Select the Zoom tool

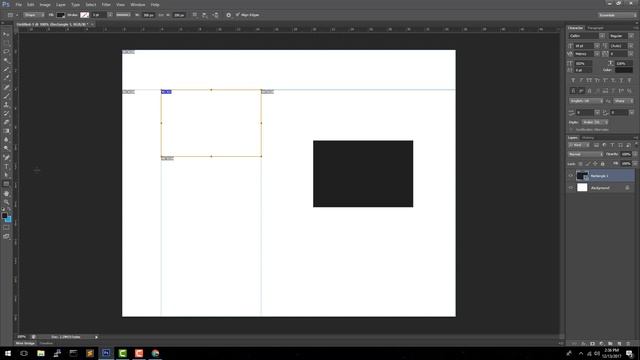pos(6,202)
